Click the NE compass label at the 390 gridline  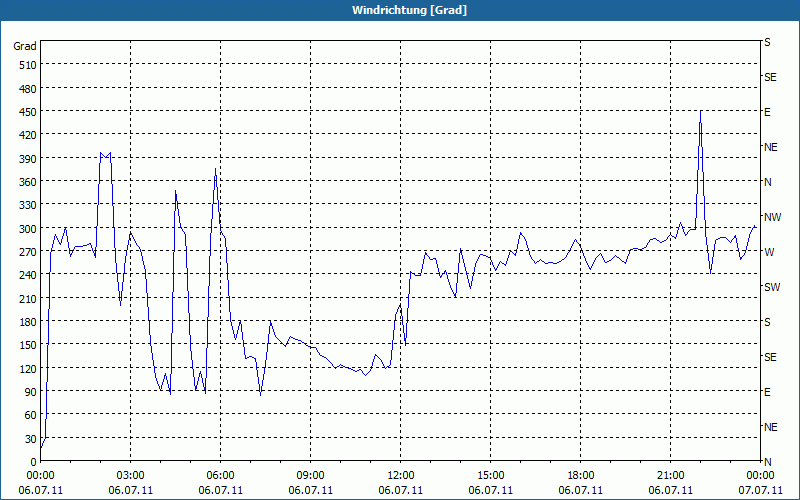point(771,147)
